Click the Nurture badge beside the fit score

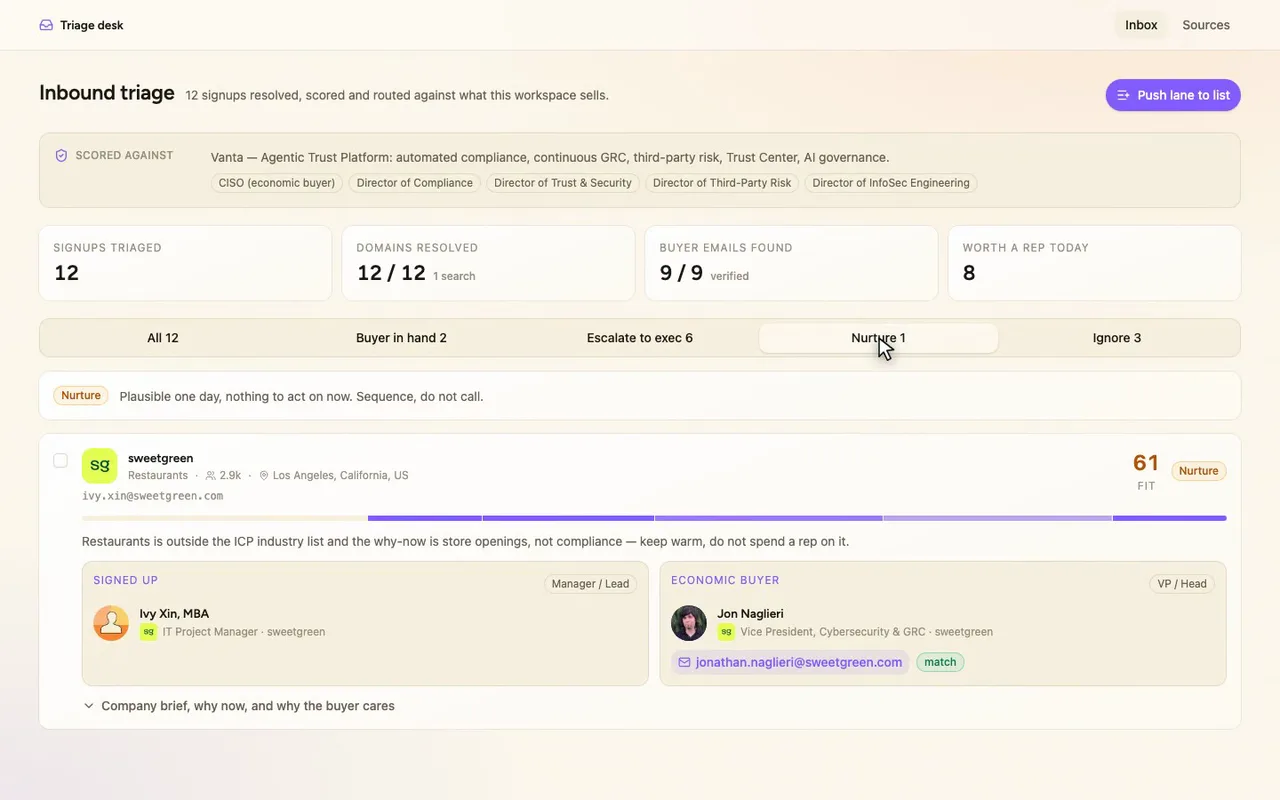coord(1198,471)
